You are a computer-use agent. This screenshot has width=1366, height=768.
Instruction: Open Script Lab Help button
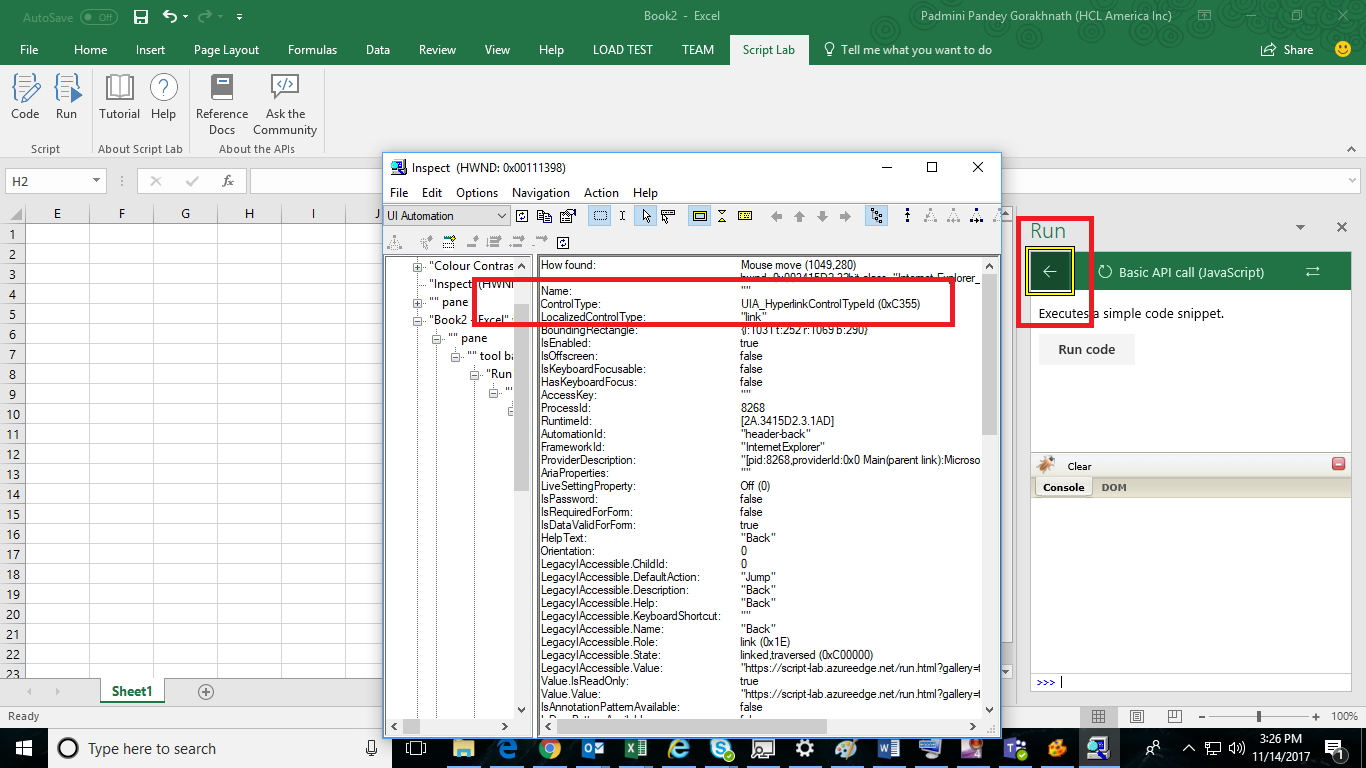point(164,97)
